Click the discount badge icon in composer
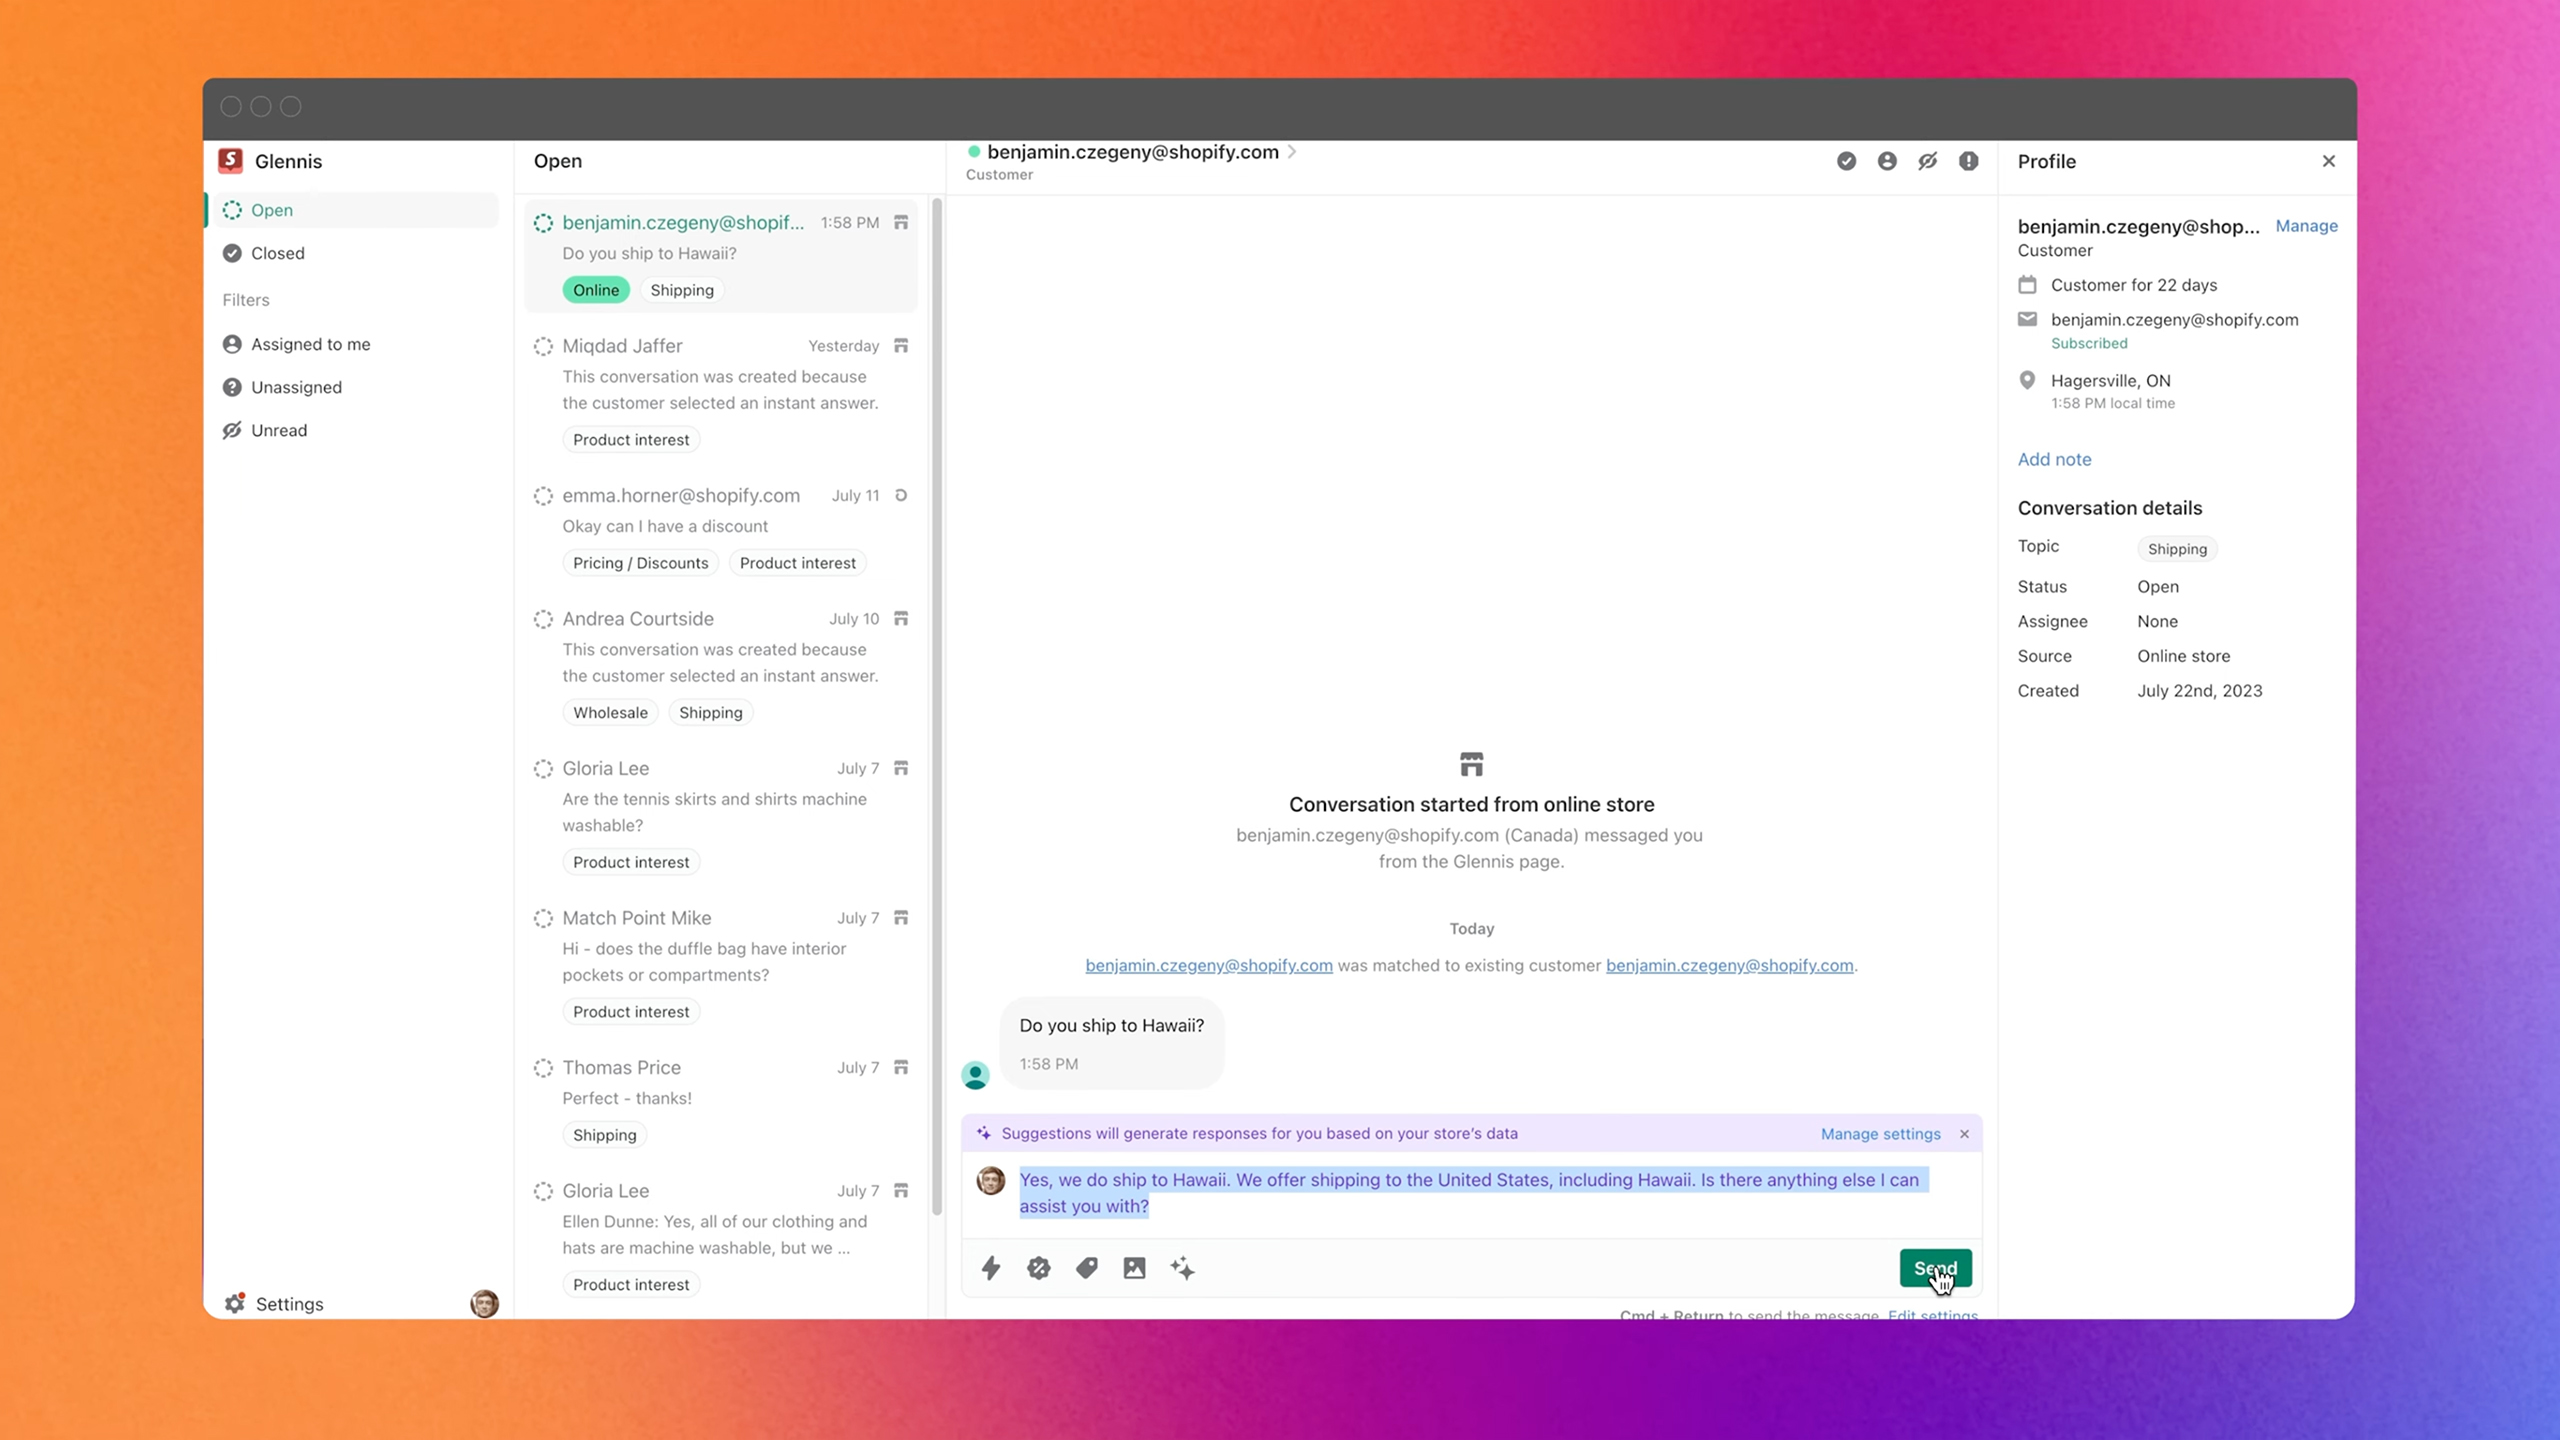The image size is (2560, 1440). point(1038,1268)
